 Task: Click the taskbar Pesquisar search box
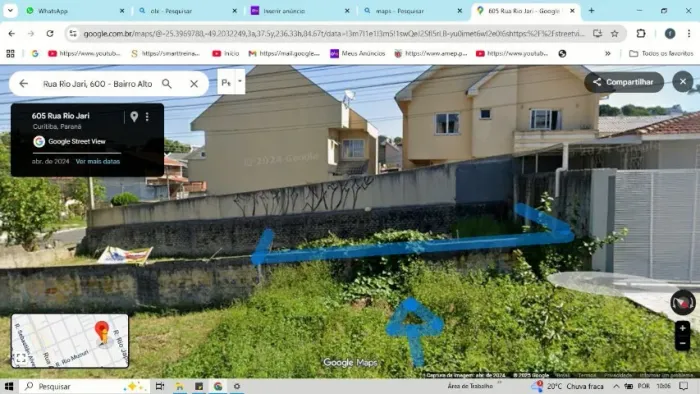point(85,386)
